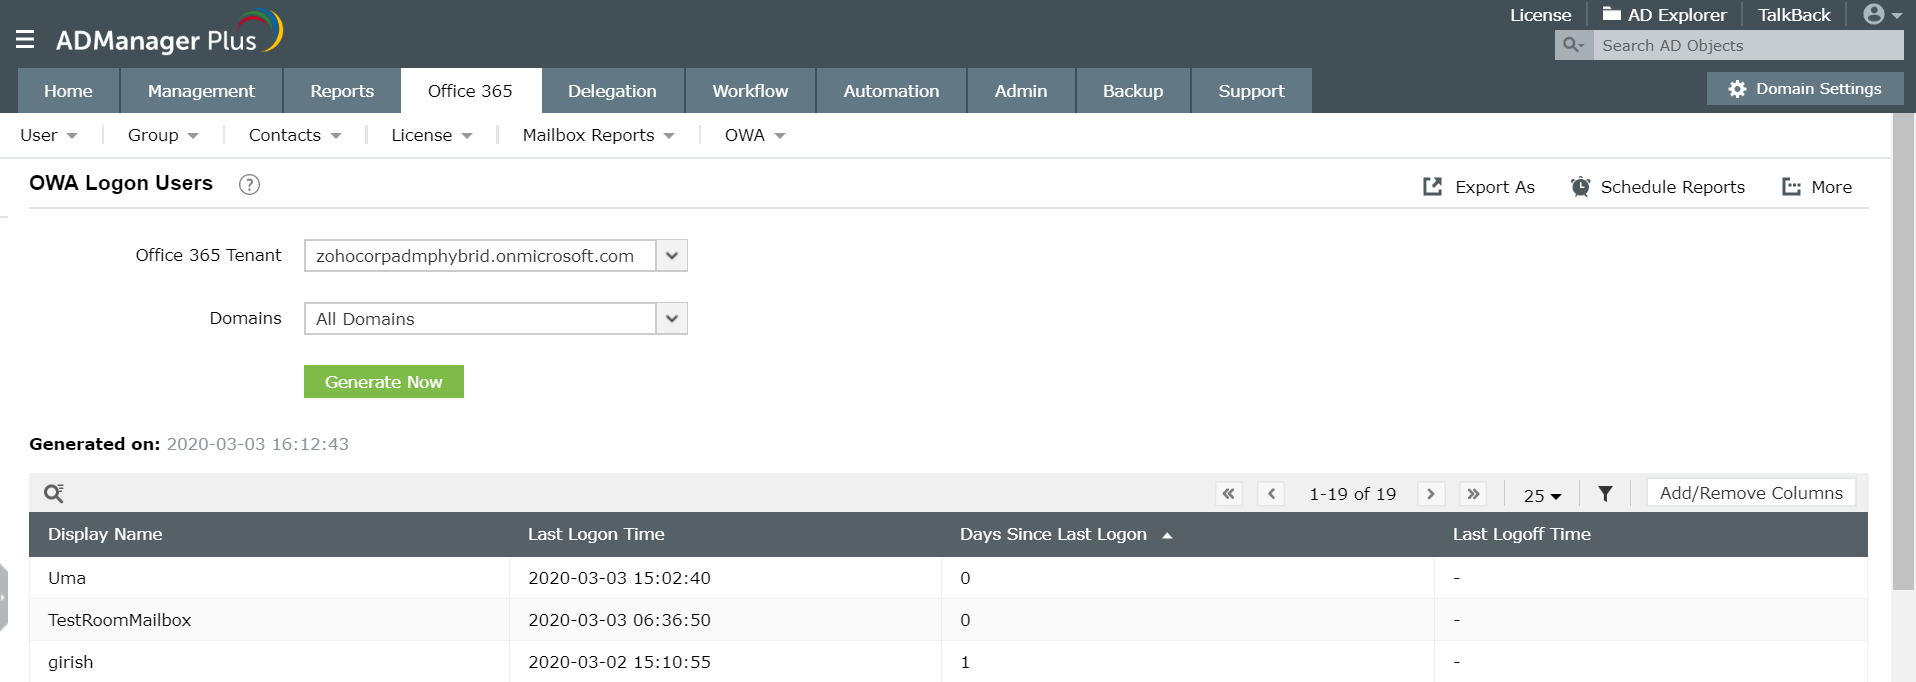1916x682 pixels.
Task: Click logon time 2020-03-03 06:36:50
Action: (x=619, y=620)
